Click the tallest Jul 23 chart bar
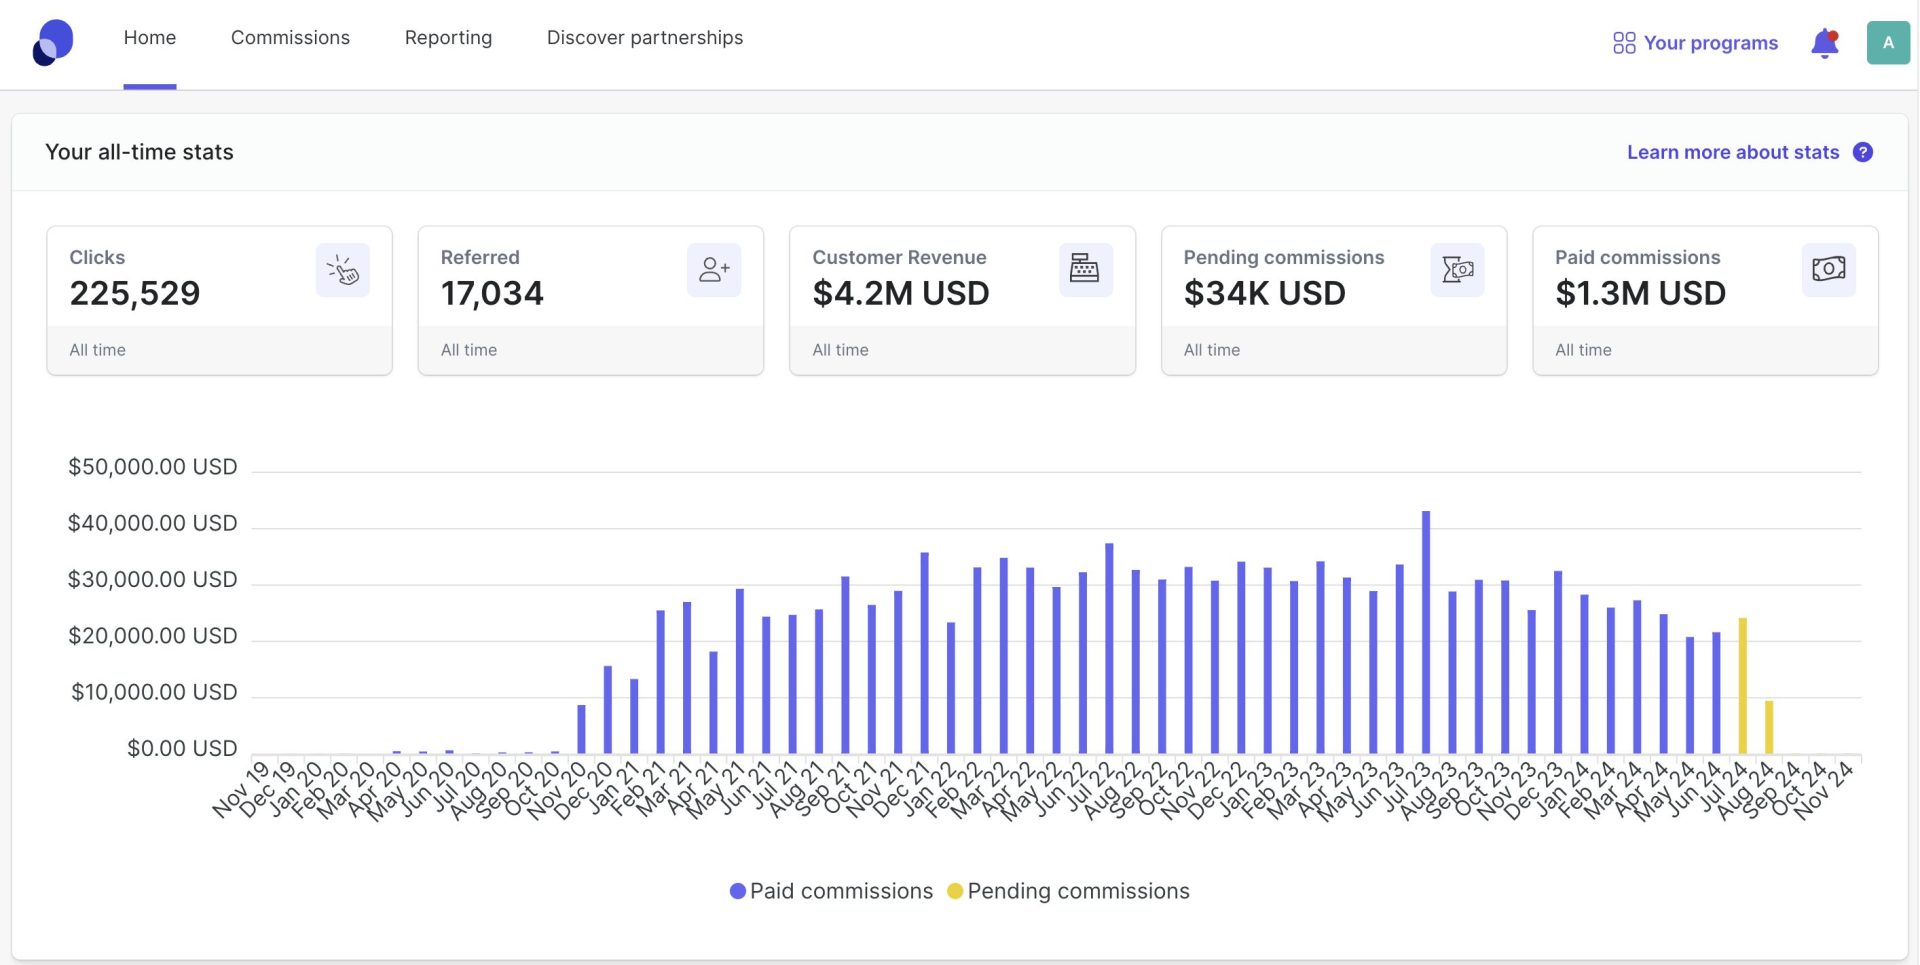Image resolution: width=1920 pixels, height=965 pixels. point(1426,630)
